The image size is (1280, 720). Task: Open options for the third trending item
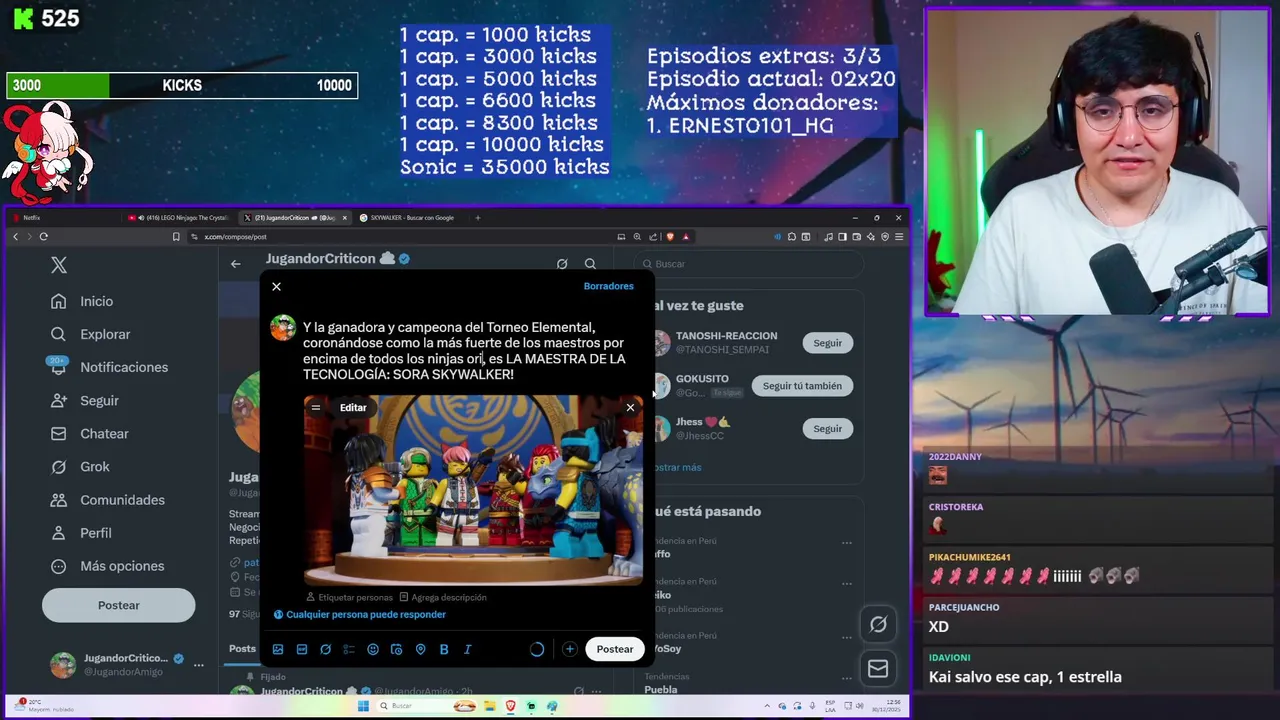847,637
